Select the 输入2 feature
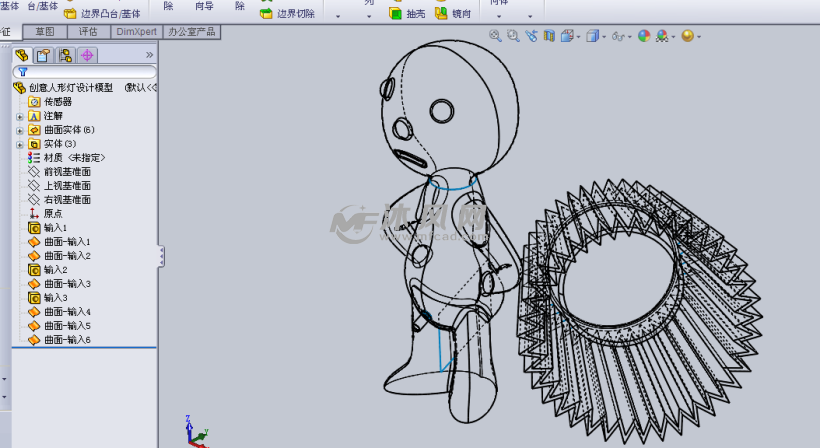This screenshot has height=448, width=820. pyautogui.click(x=55, y=270)
